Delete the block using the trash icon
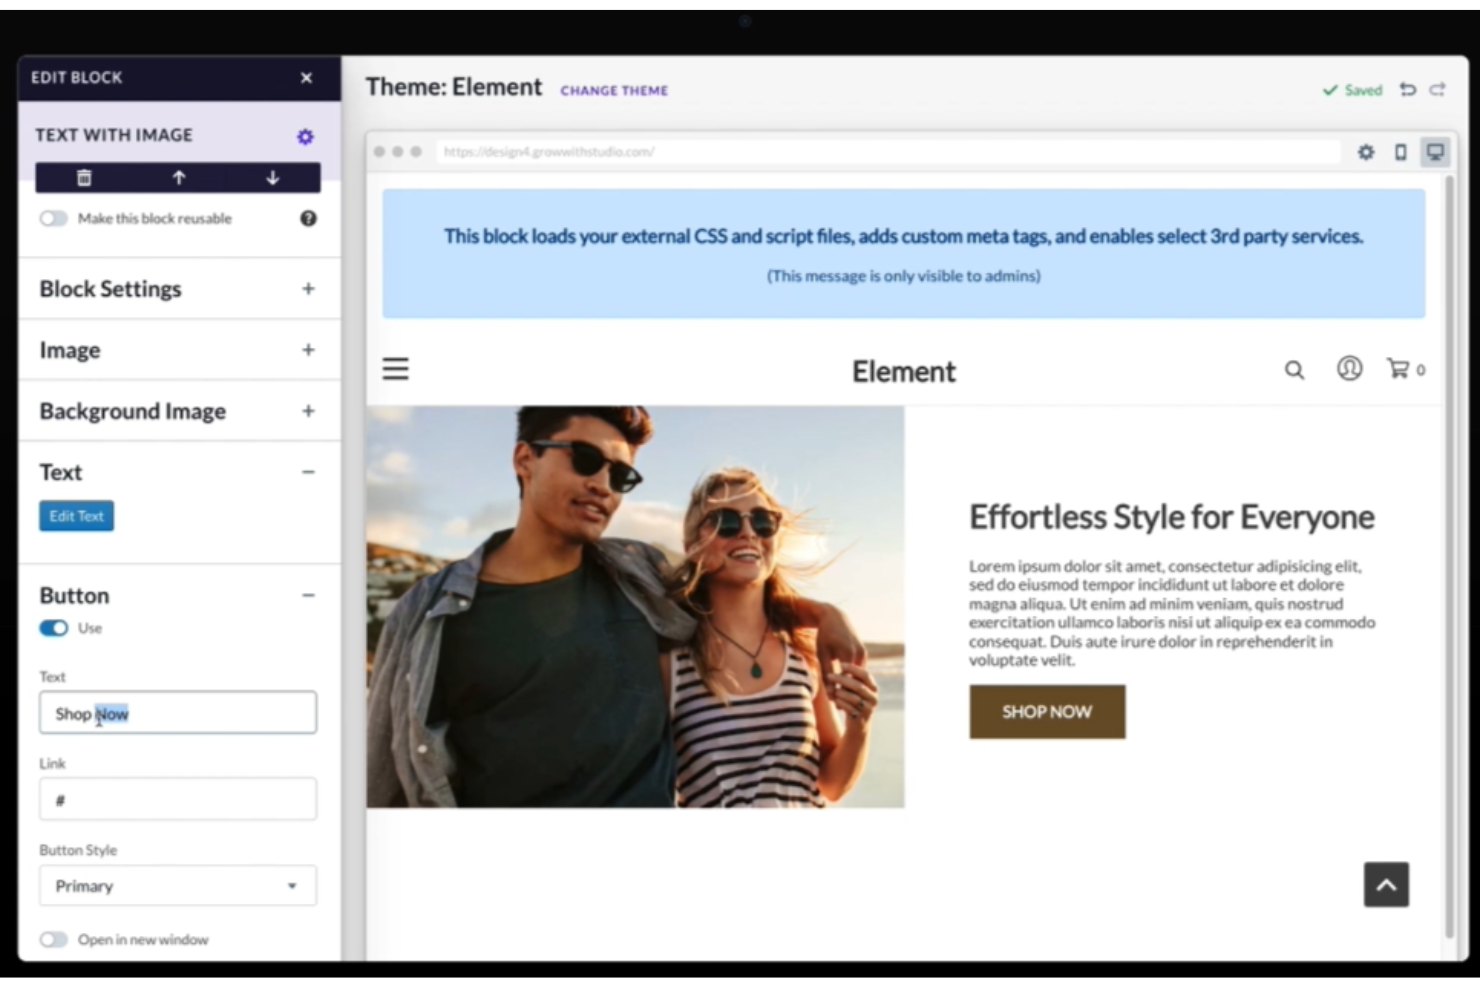 pos(84,177)
